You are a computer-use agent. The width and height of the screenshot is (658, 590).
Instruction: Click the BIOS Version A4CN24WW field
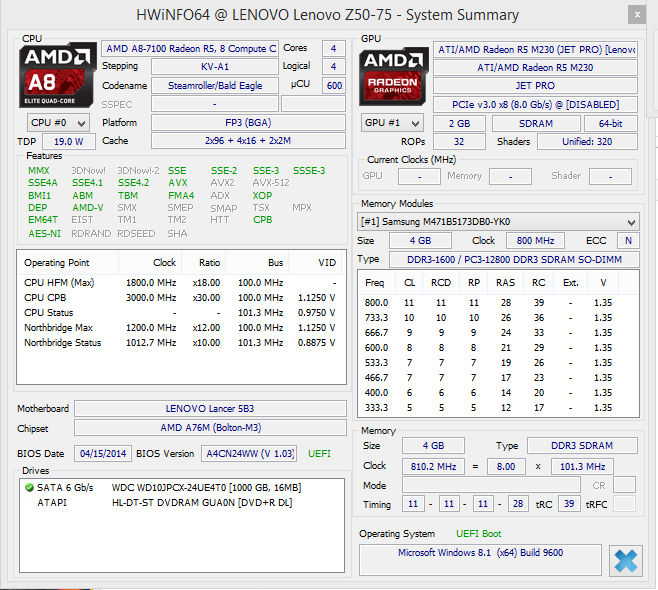click(249, 454)
